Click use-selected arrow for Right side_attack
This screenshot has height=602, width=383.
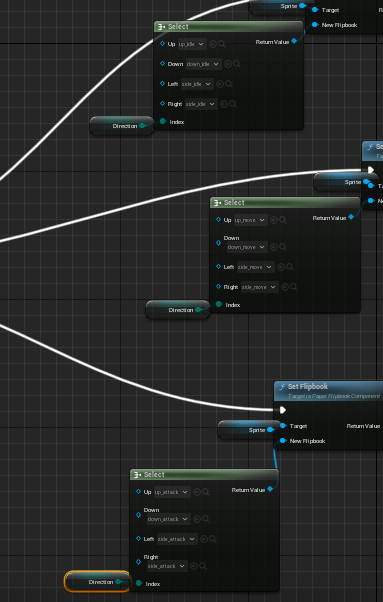(x=194, y=566)
